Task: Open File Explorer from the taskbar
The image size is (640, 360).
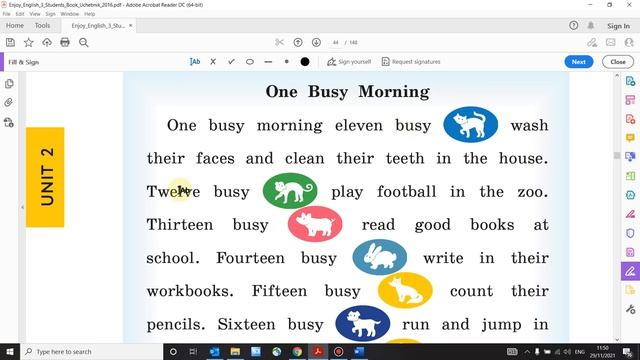Action: pos(235,351)
